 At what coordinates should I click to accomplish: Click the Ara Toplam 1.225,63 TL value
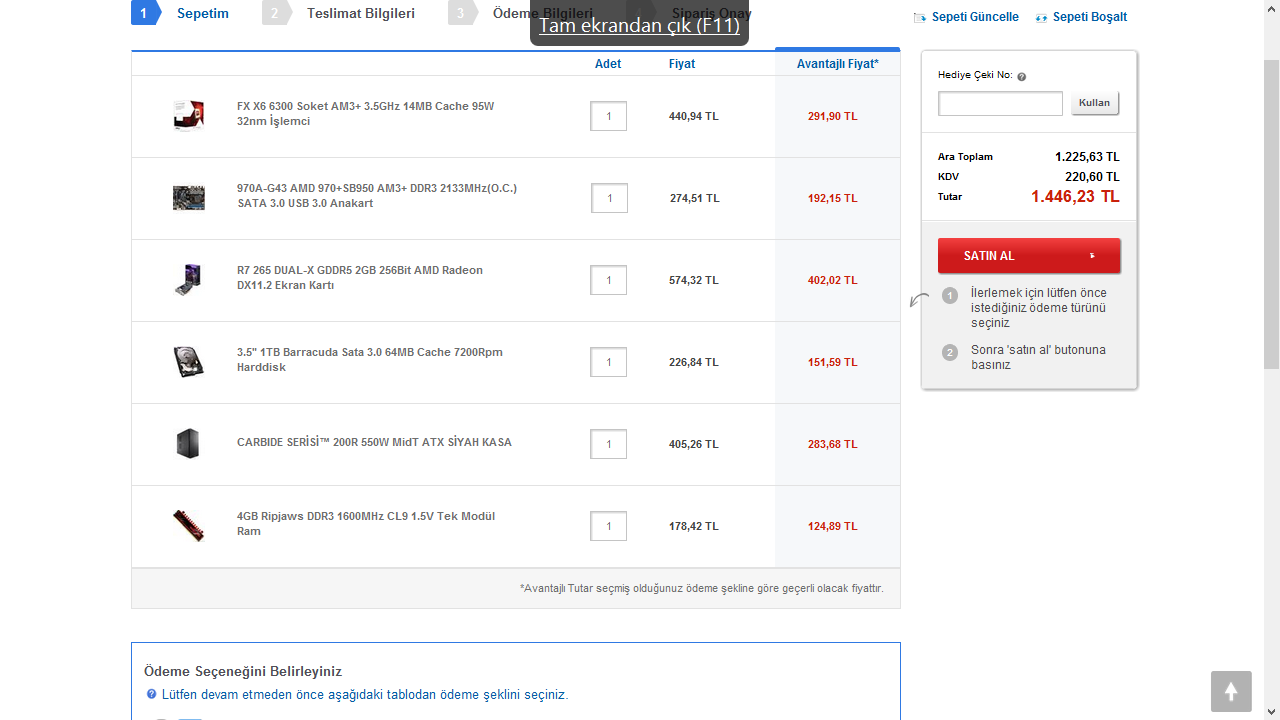1087,157
